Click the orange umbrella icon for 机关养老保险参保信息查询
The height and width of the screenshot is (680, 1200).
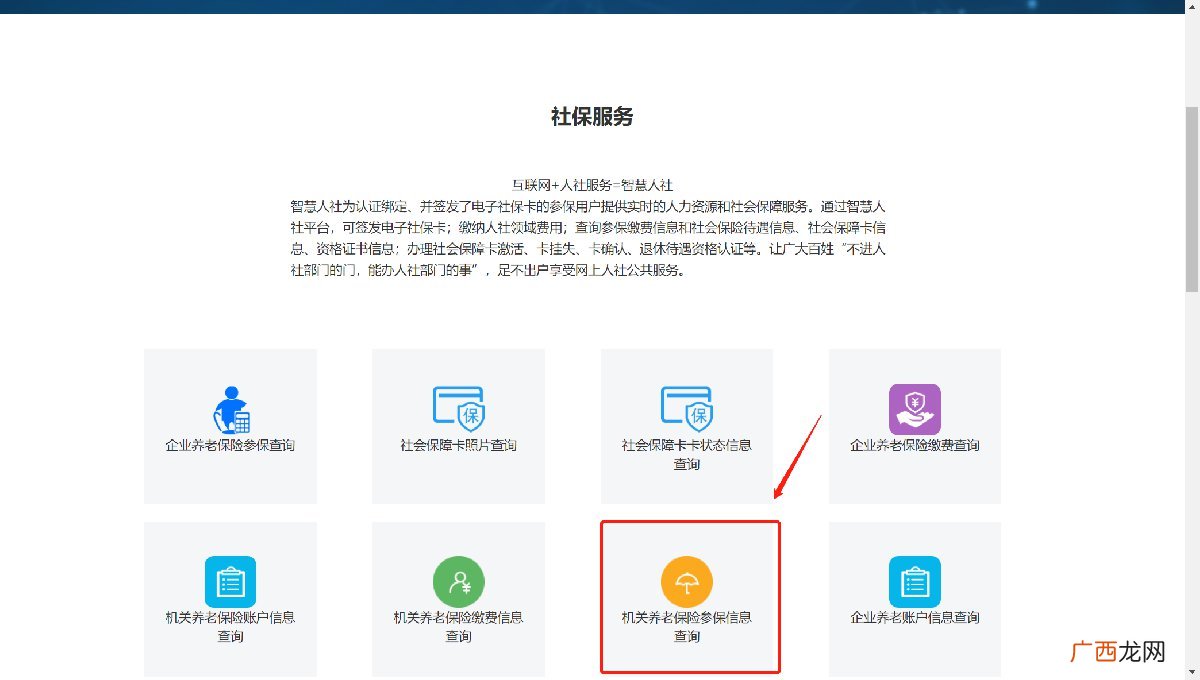(x=687, y=581)
